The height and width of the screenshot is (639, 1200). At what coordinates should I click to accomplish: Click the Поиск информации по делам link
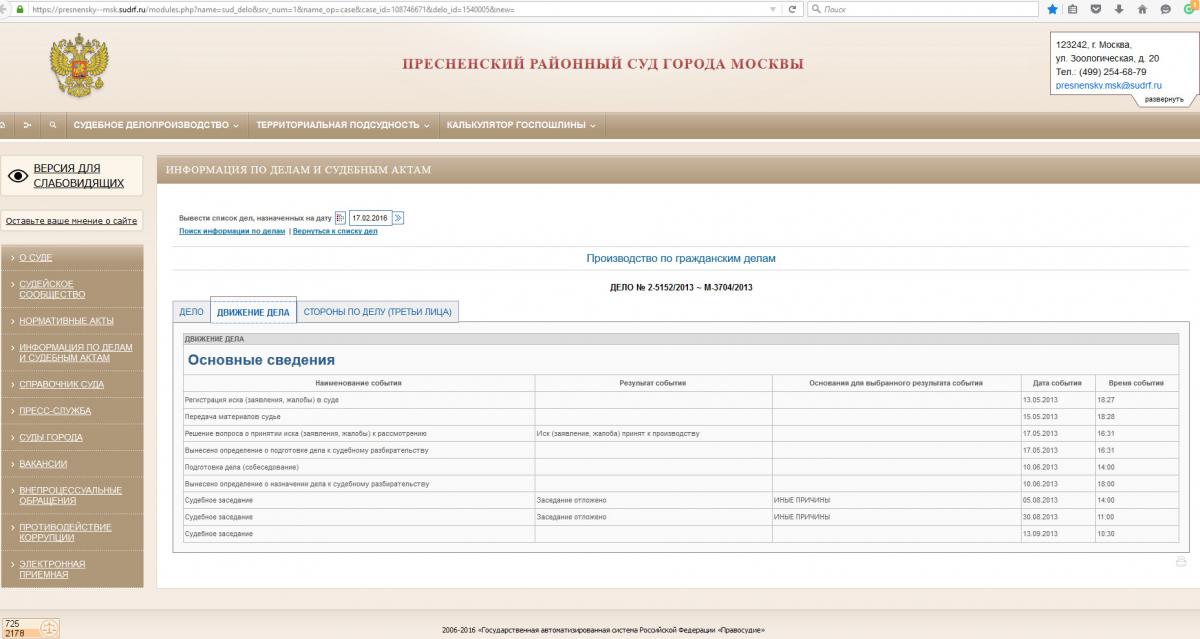232,231
